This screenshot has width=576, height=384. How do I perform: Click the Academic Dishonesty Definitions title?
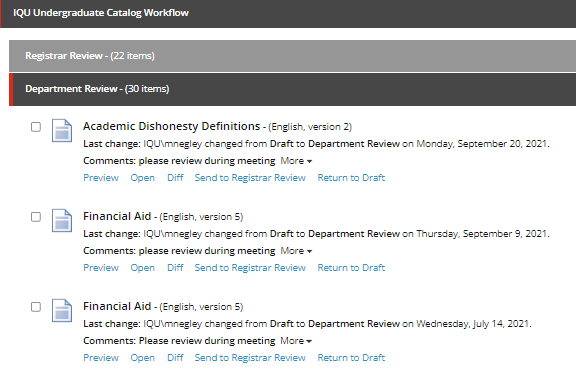[x=172, y=126]
